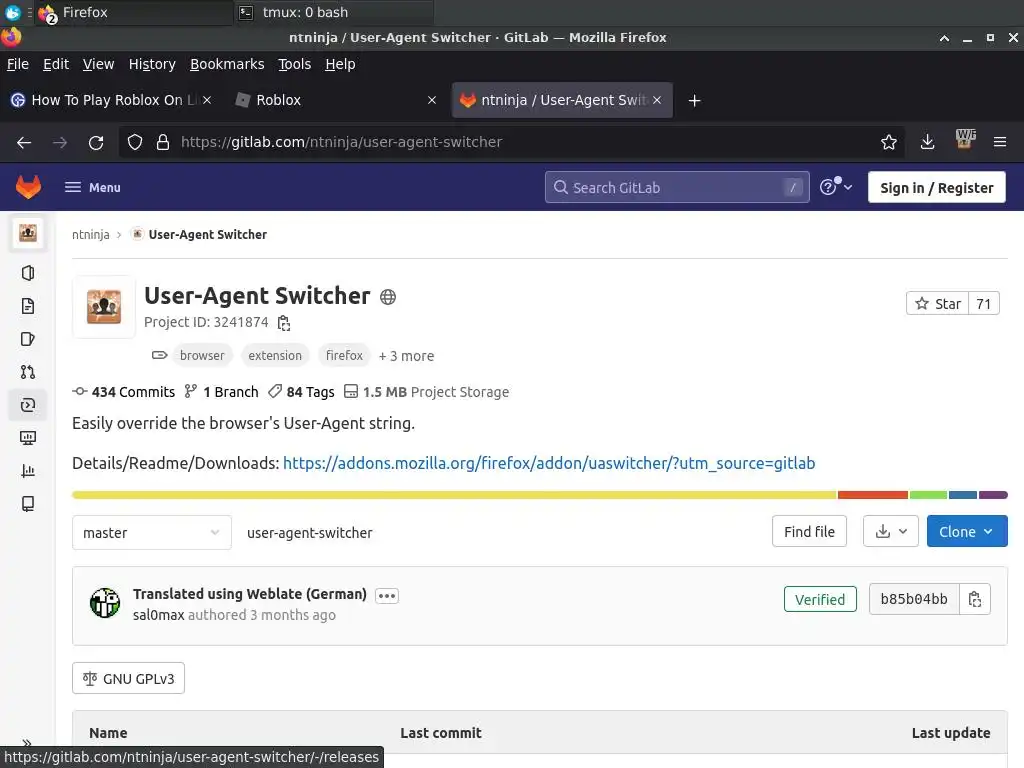Click User-Agent Switcher breadcrumb link
1024x768 pixels.
pos(208,234)
